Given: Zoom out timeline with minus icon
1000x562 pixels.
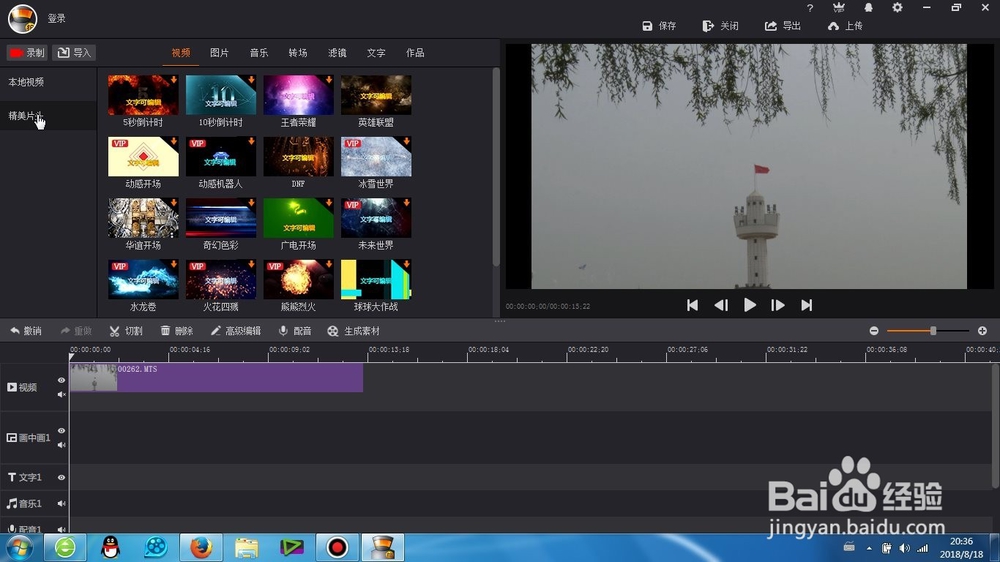Looking at the screenshot, I should point(874,330).
